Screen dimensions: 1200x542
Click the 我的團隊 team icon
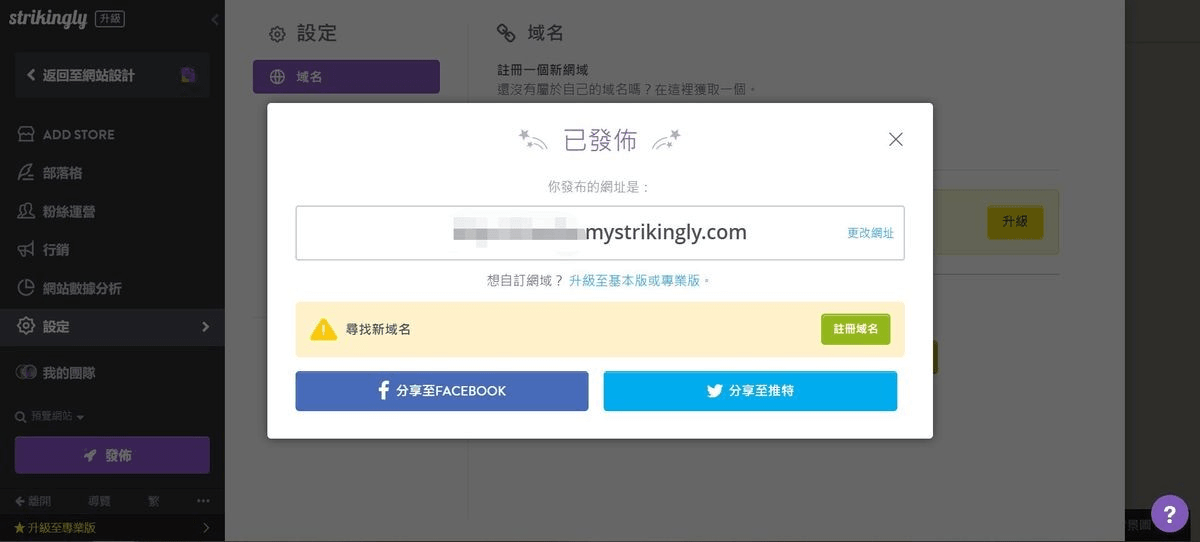click(x=27, y=373)
